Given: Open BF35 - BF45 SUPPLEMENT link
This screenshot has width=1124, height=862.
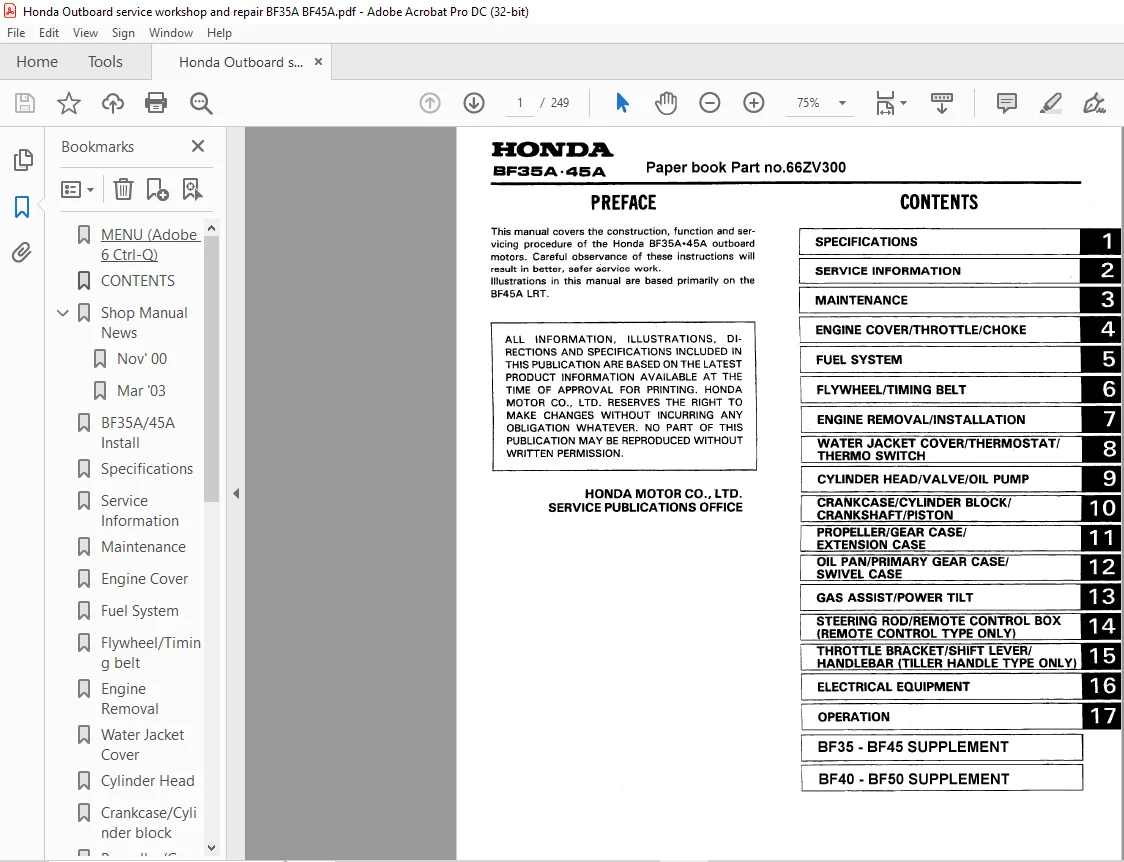Looking at the screenshot, I should point(941,747).
